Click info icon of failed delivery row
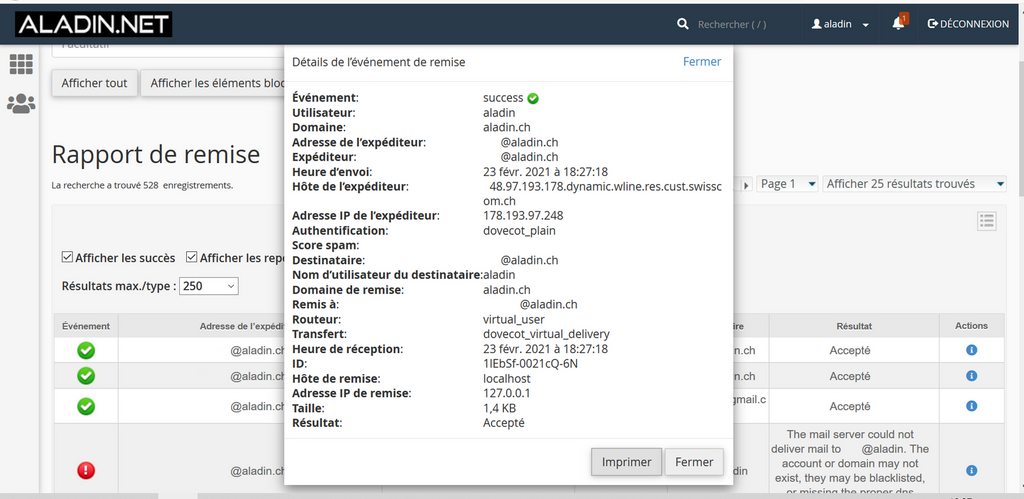Image resolution: width=1024 pixels, height=499 pixels. (x=971, y=470)
